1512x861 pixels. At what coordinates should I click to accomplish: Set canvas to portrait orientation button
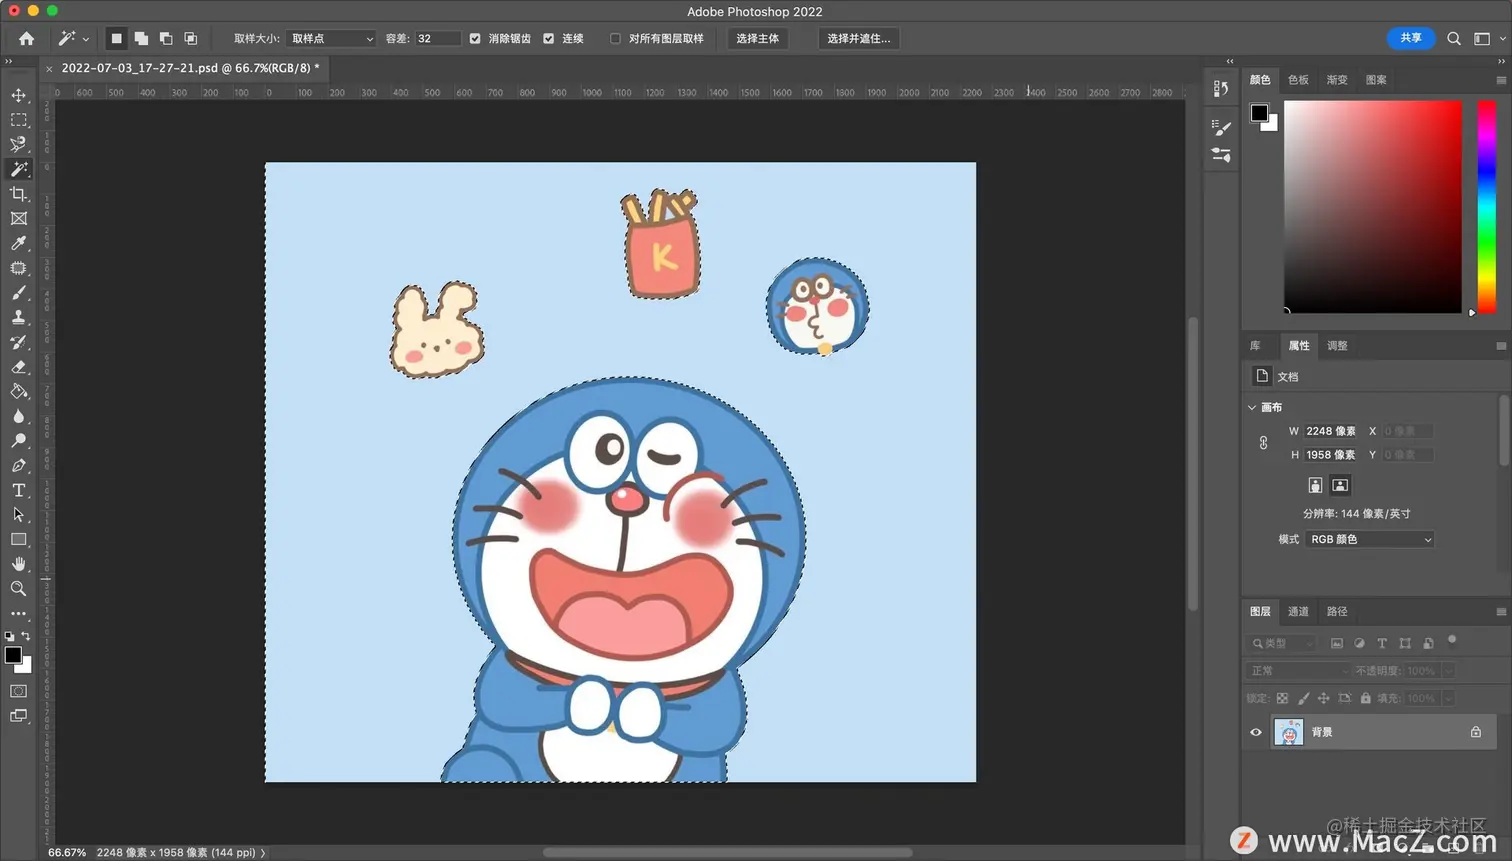(x=1315, y=485)
